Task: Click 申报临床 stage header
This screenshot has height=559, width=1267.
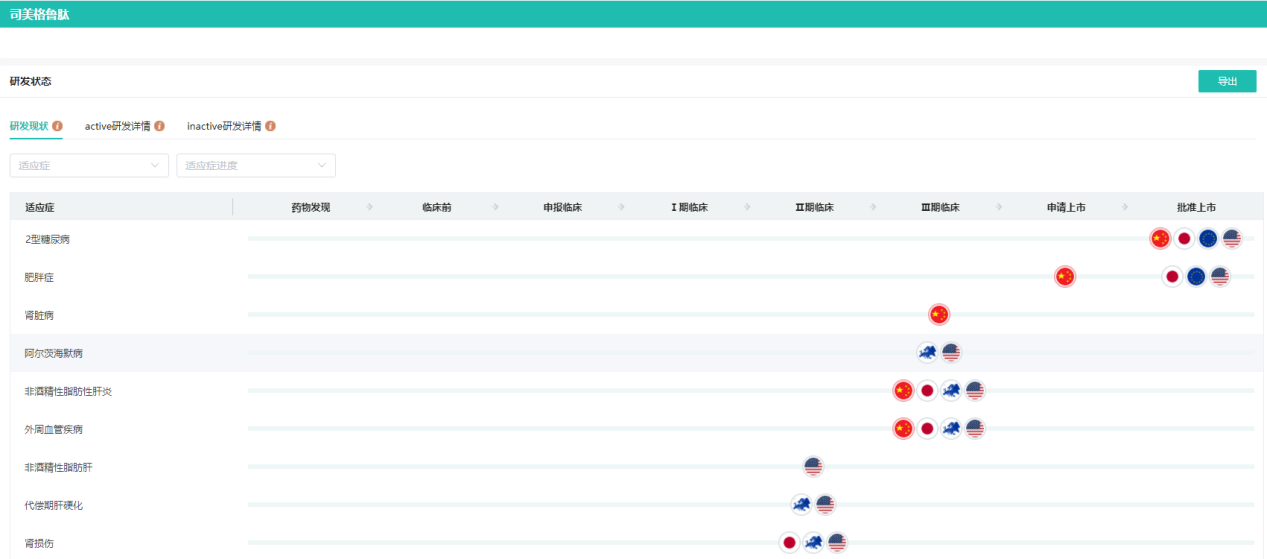Action: [563, 207]
